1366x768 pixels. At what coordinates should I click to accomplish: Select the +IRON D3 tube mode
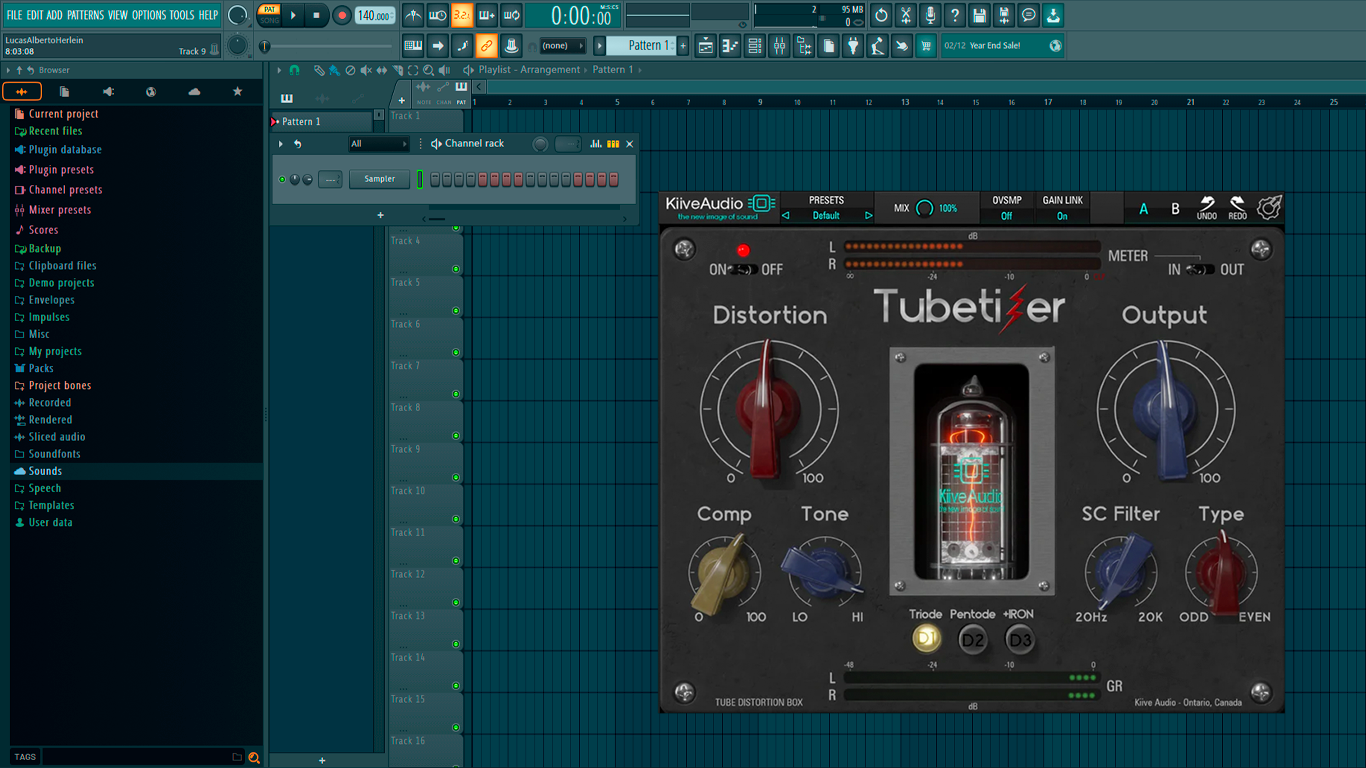[1019, 639]
